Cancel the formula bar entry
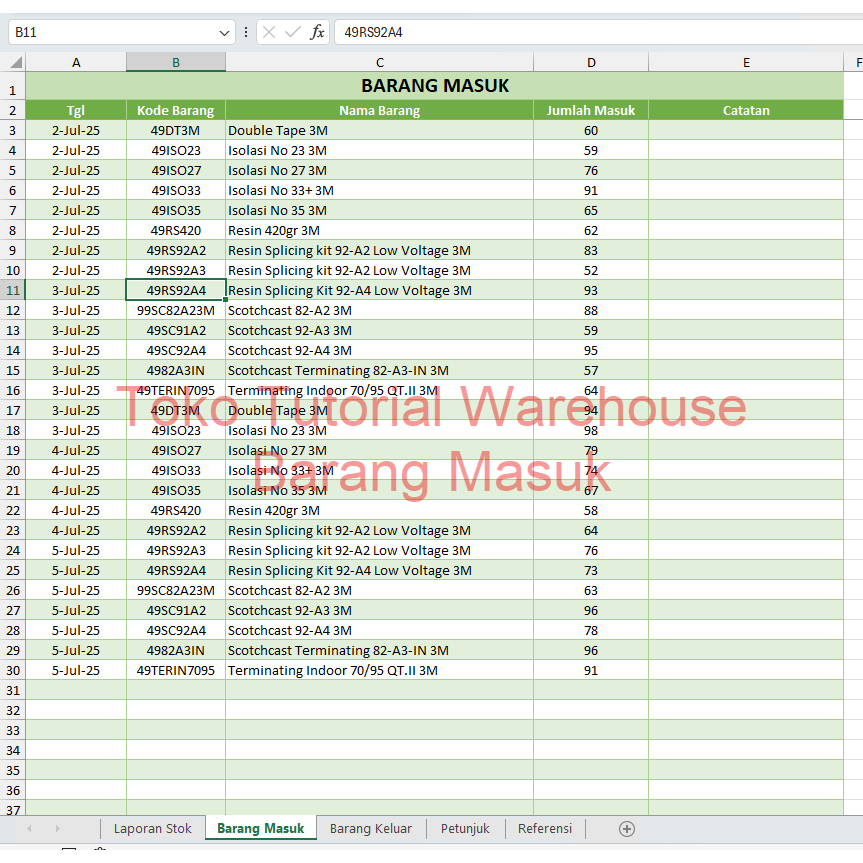The image size is (863, 863). pos(269,32)
